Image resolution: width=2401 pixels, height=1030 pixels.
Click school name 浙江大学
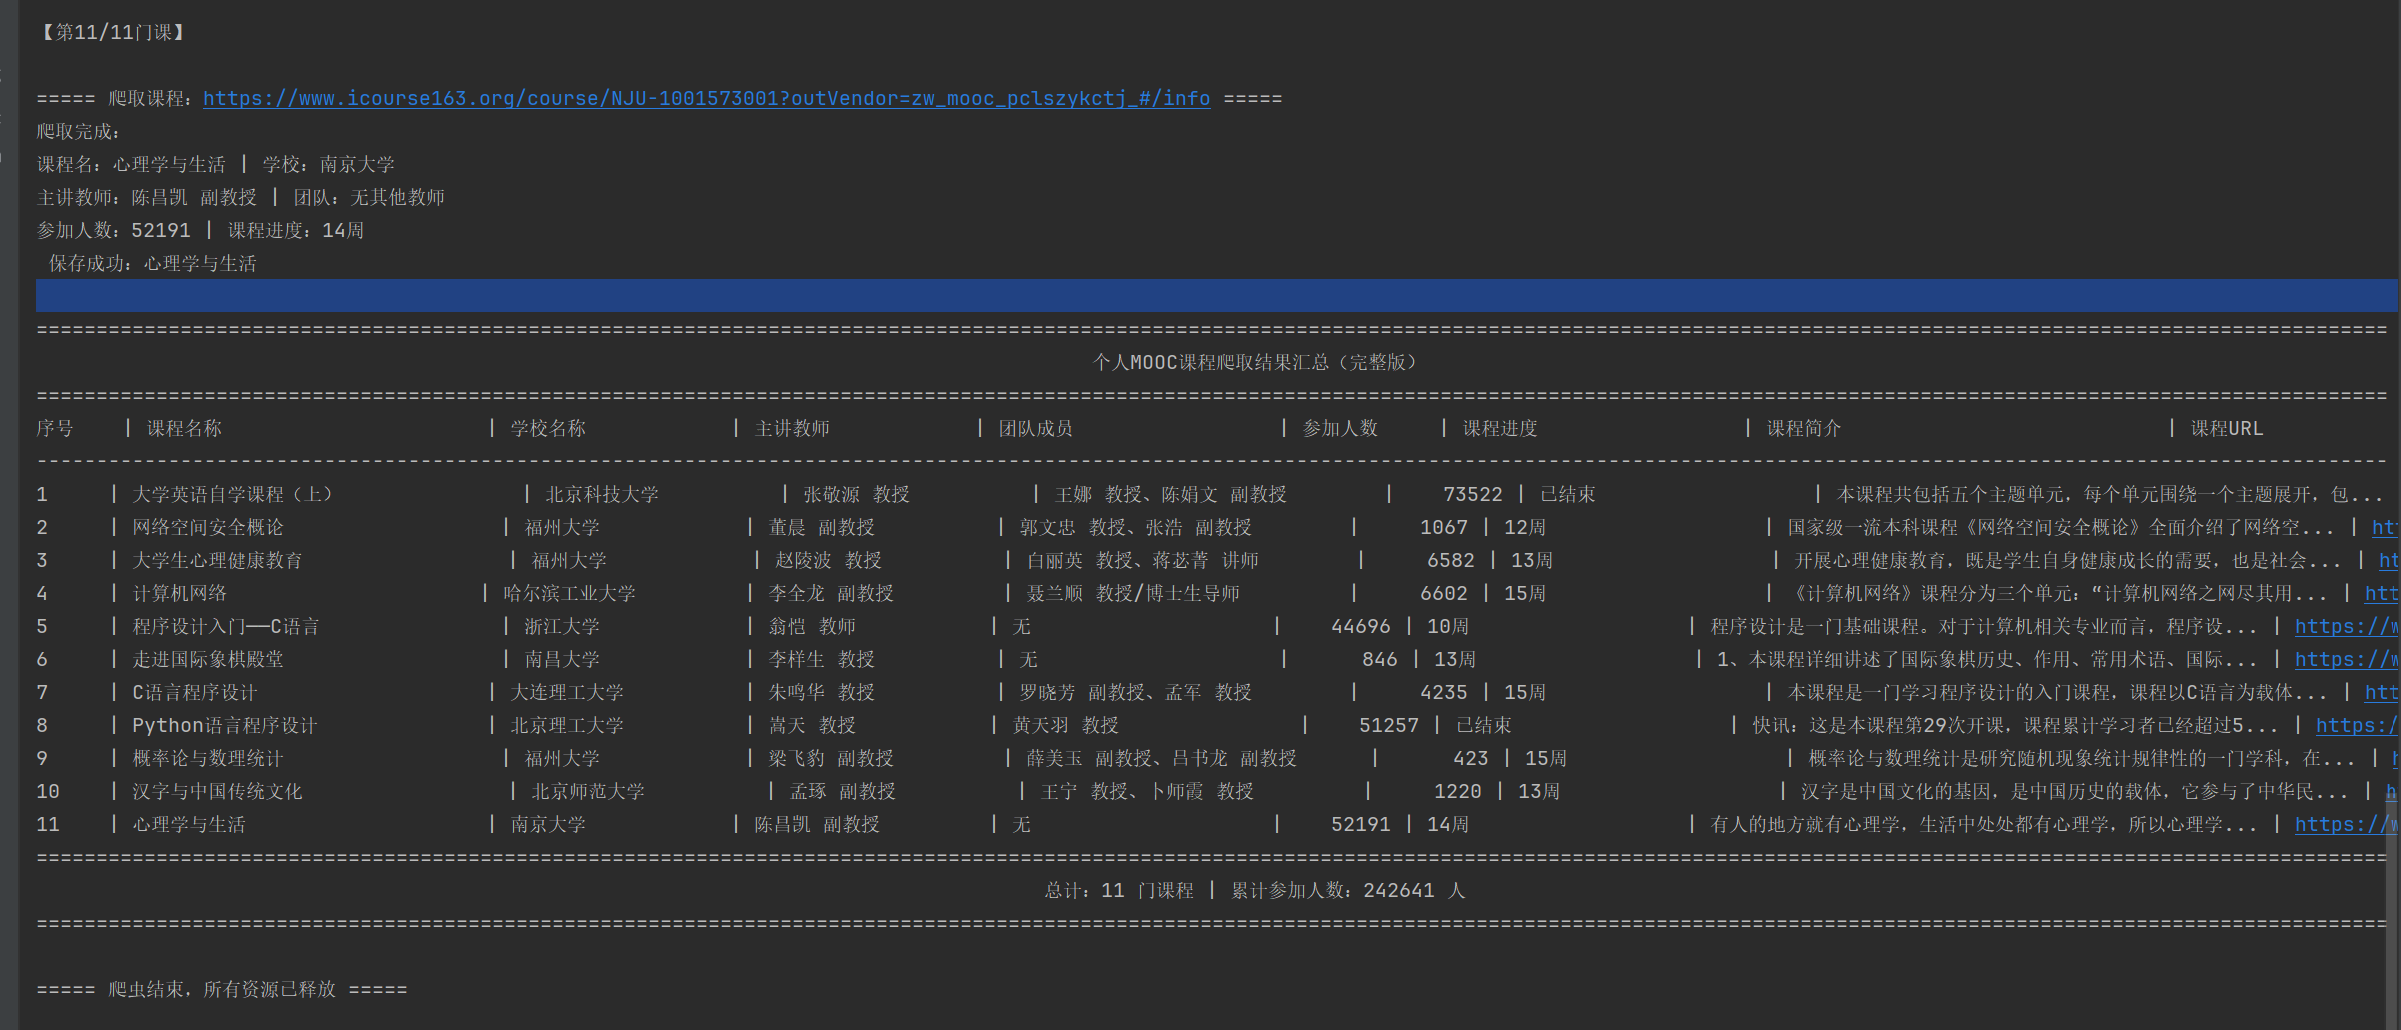pos(562,626)
